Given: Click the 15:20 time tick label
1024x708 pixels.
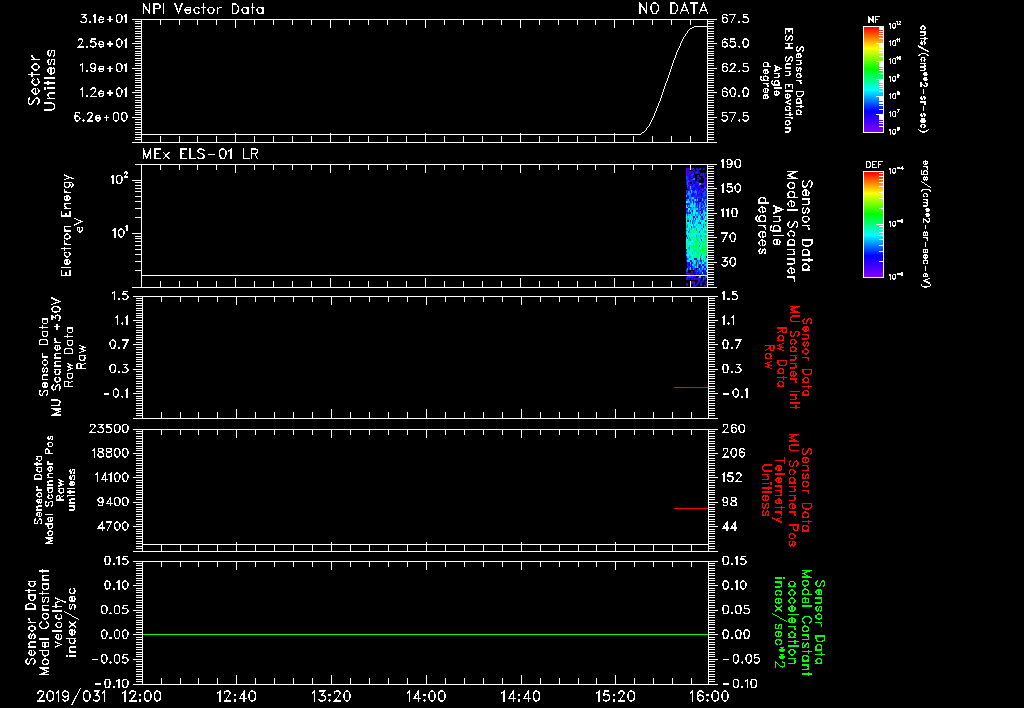Looking at the screenshot, I should pyautogui.click(x=614, y=696).
